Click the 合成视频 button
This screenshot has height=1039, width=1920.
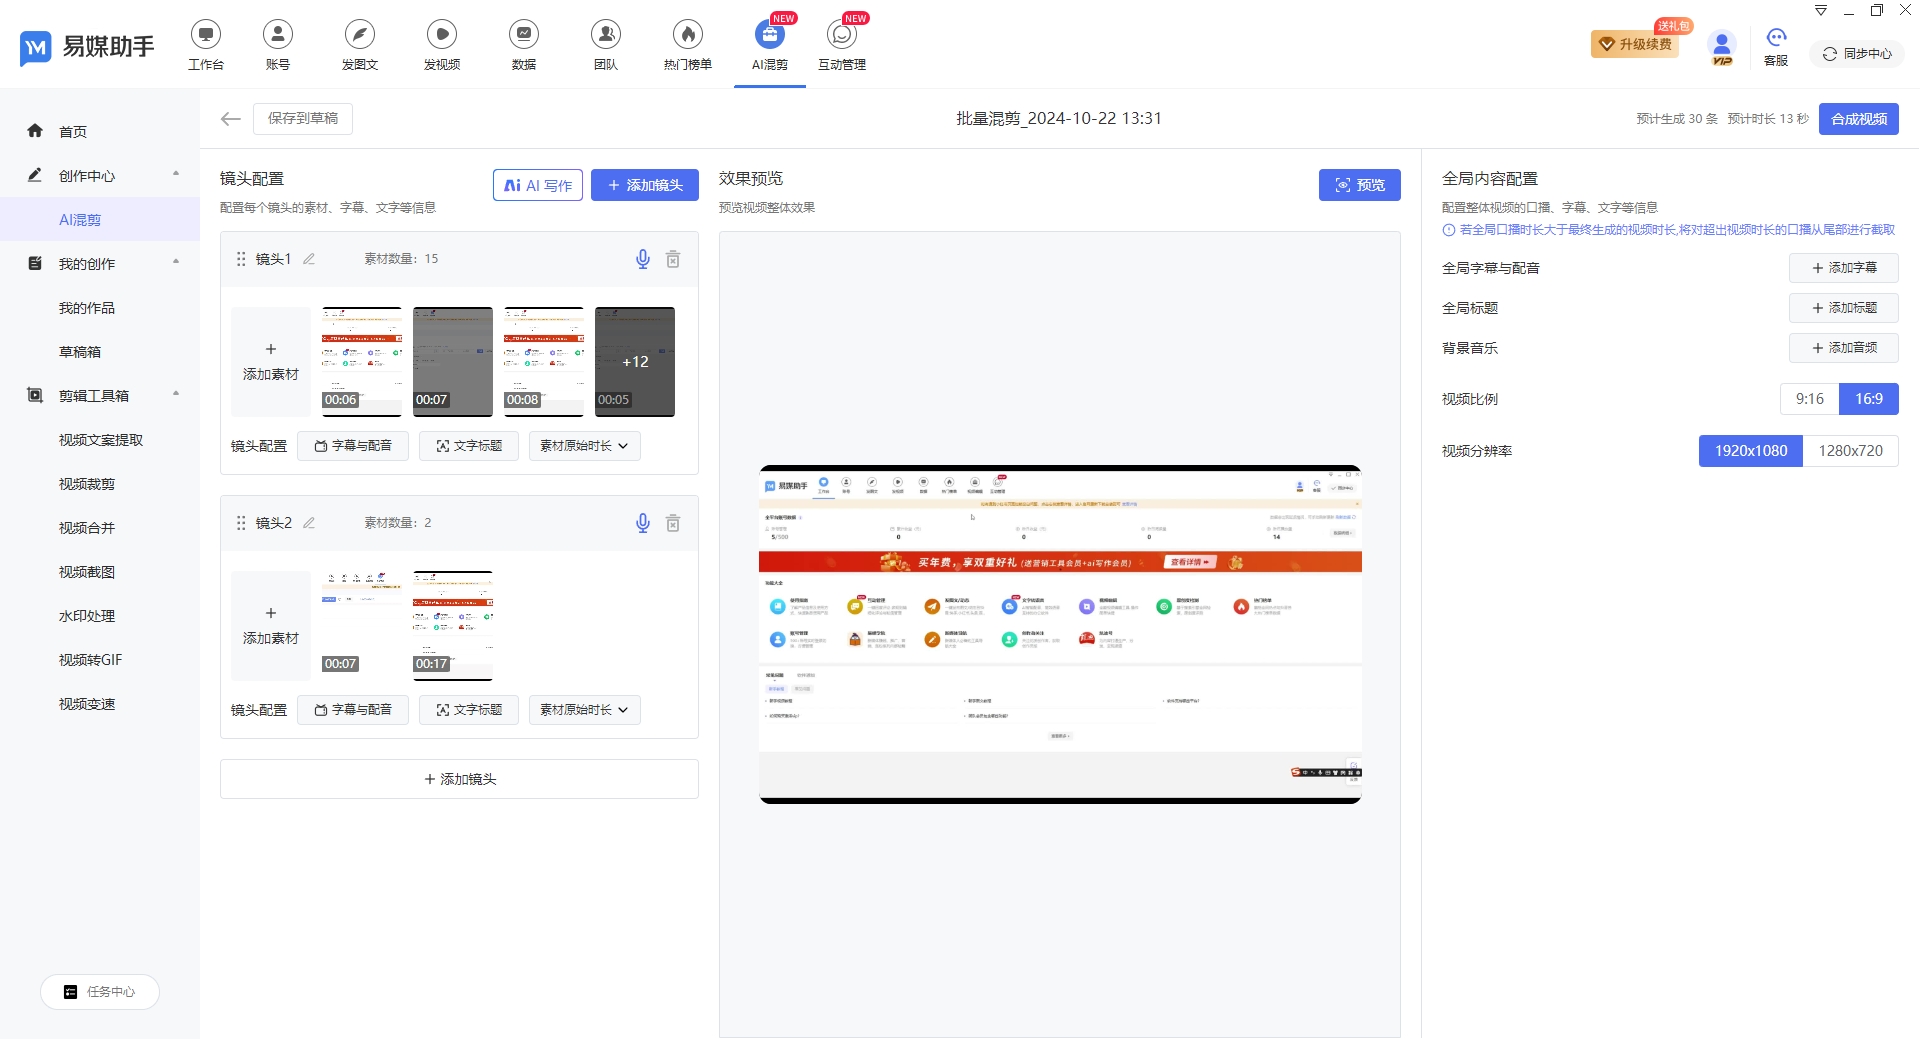[1858, 119]
